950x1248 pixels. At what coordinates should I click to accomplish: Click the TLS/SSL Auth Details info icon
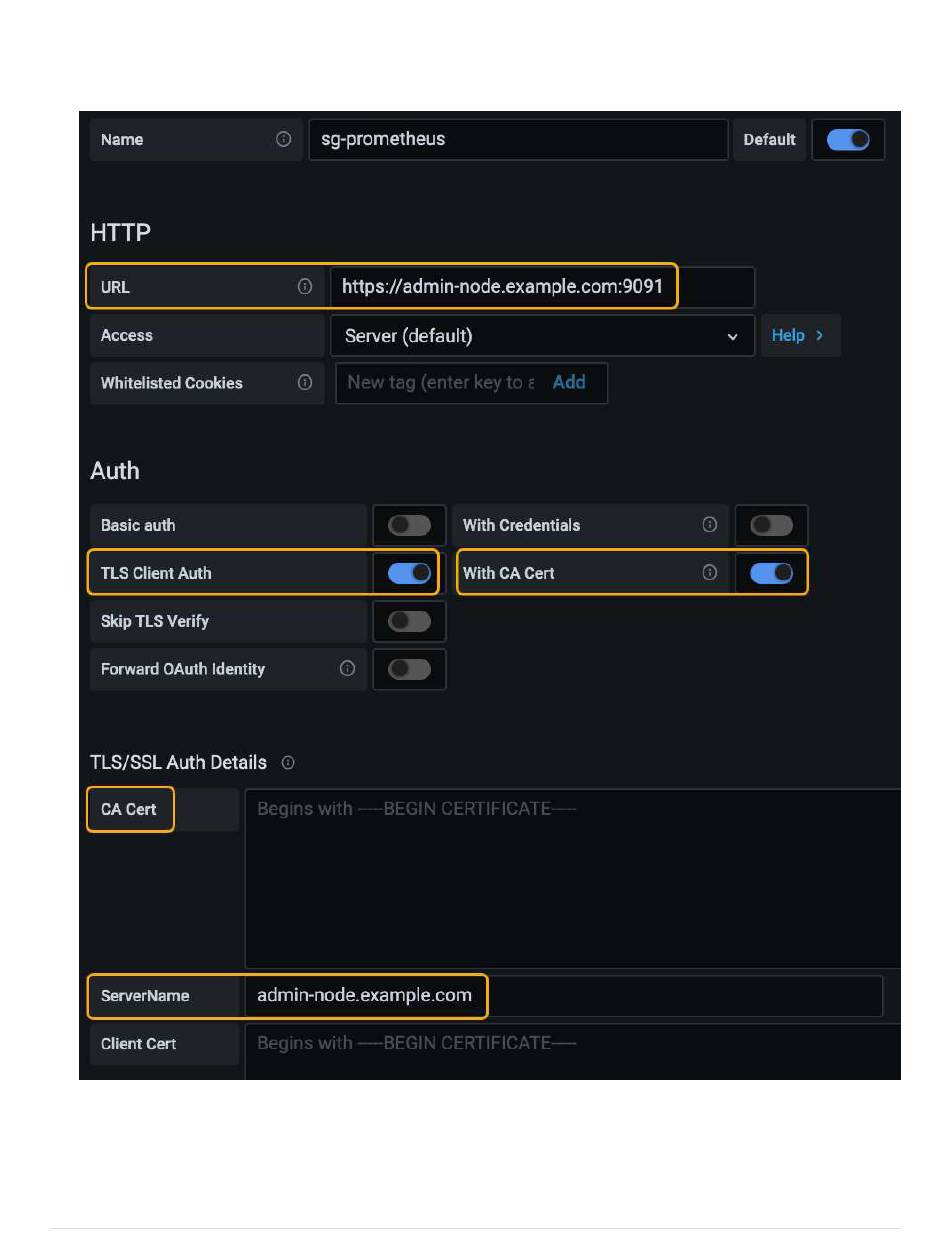click(x=288, y=763)
